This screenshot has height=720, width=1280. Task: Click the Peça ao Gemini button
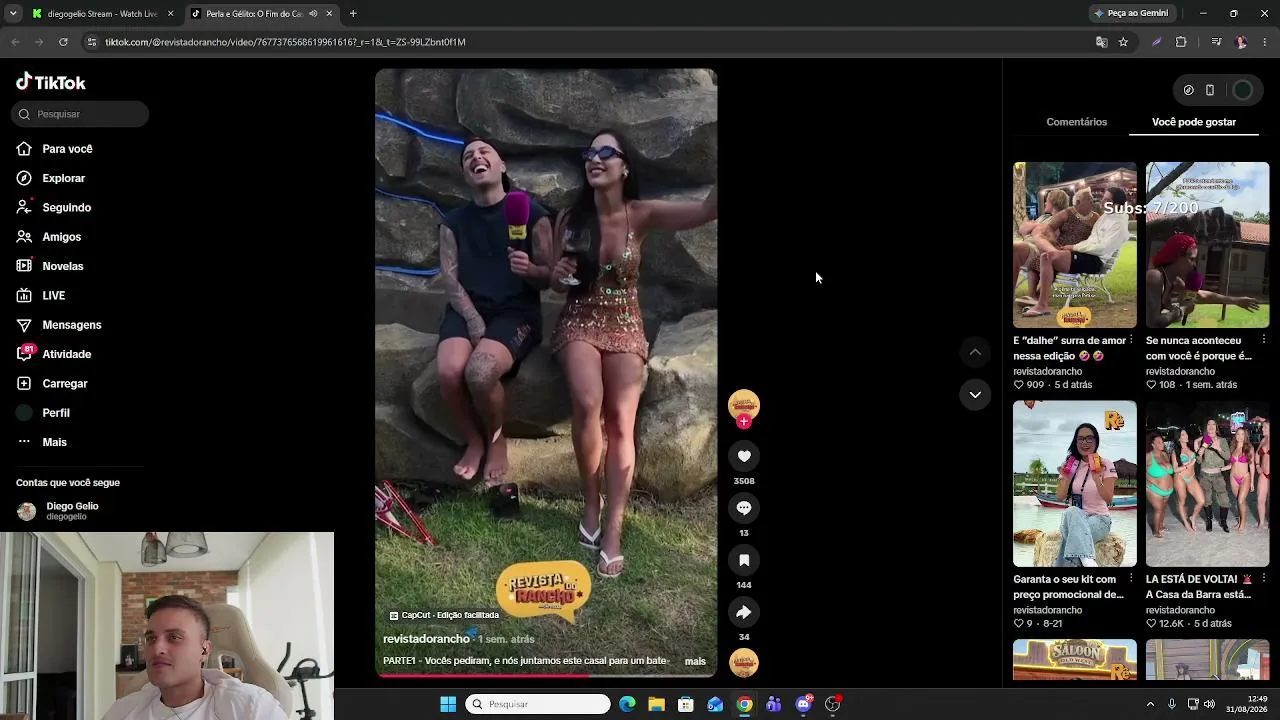pyautogui.click(x=1131, y=13)
